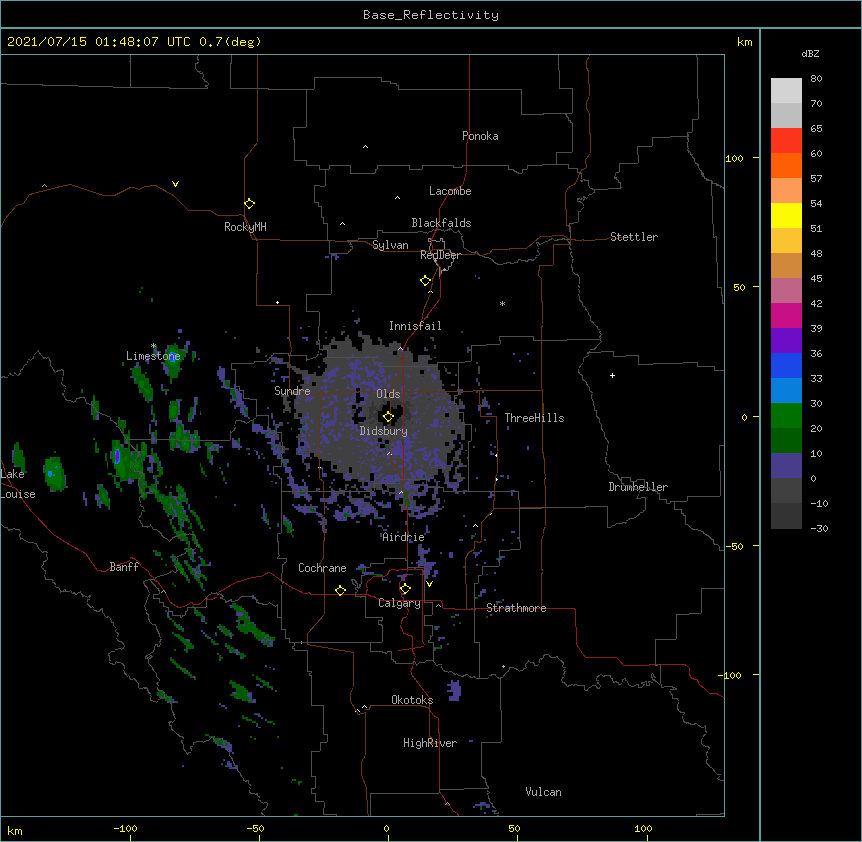Click the Didsbury town label
This screenshot has height=842, width=862.
tap(383, 431)
